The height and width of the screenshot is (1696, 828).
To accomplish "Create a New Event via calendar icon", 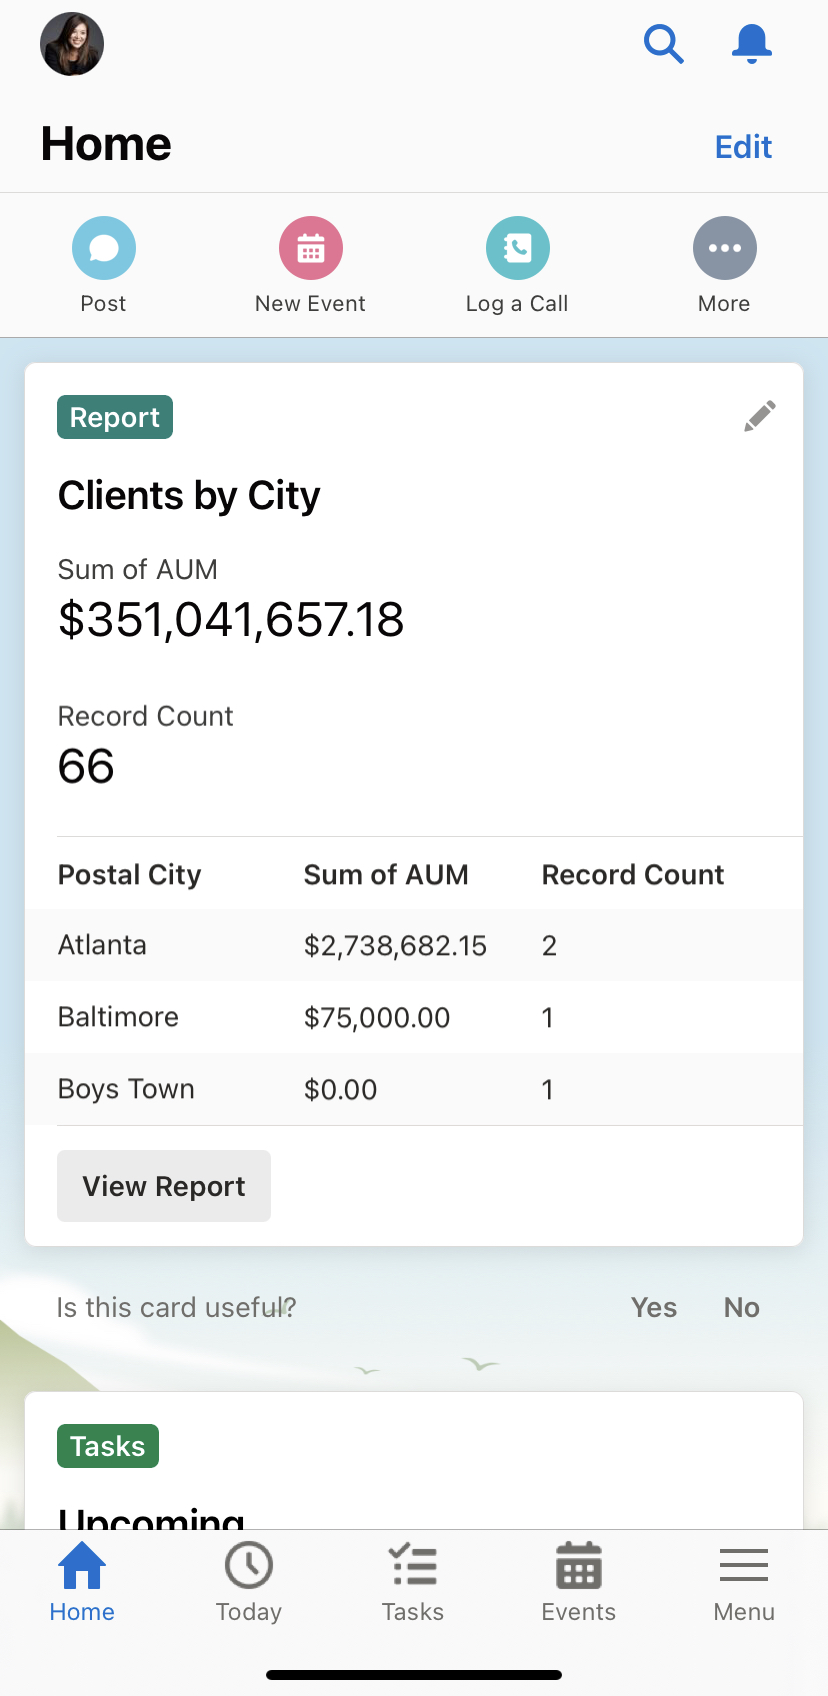I will (x=311, y=248).
